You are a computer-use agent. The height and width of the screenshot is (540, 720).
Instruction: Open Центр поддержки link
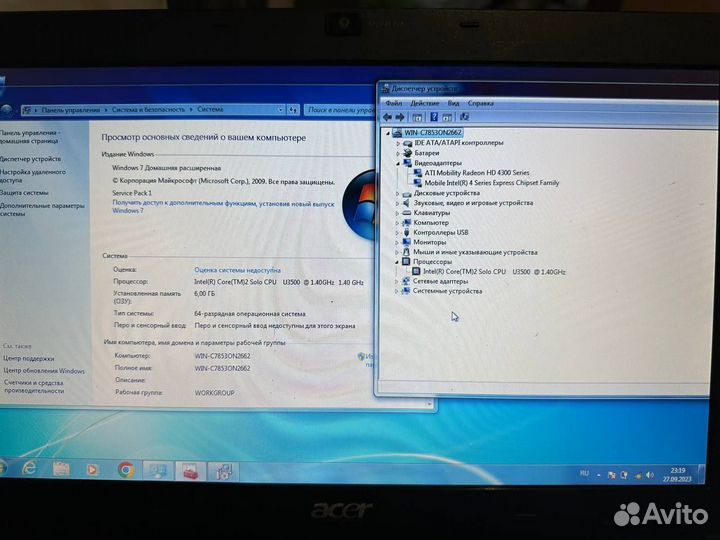pos(28,359)
